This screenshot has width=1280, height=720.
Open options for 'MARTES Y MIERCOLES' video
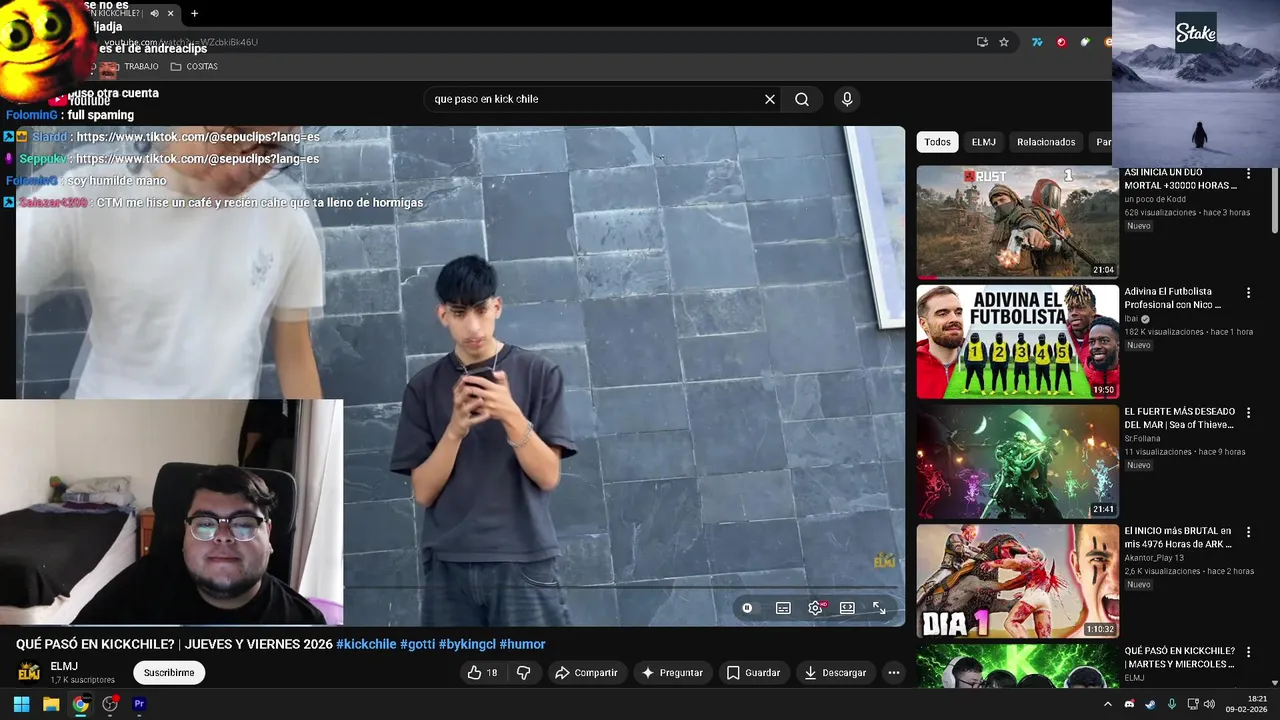pos(1248,652)
